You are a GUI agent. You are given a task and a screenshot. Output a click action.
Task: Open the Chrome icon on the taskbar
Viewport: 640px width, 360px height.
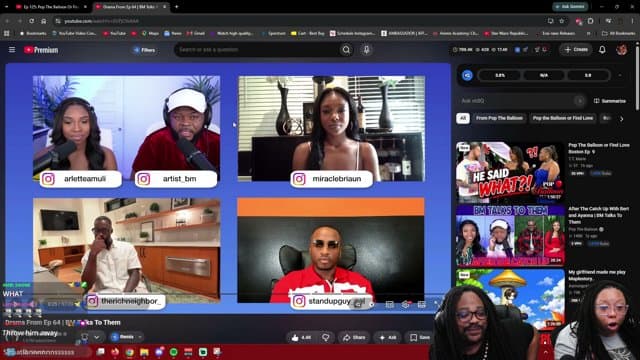tap(130, 352)
